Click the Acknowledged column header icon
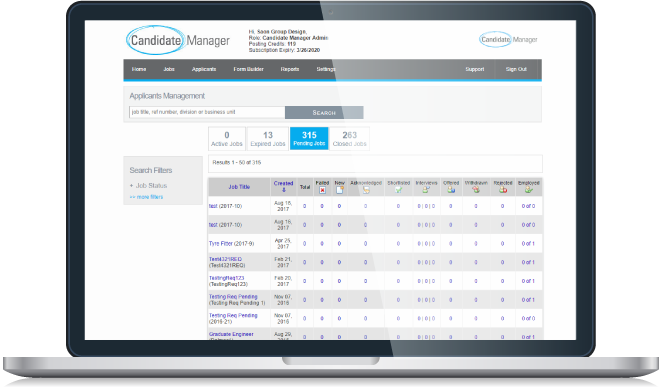Image resolution: width=664 pixels, height=387 pixels. (x=366, y=190)
